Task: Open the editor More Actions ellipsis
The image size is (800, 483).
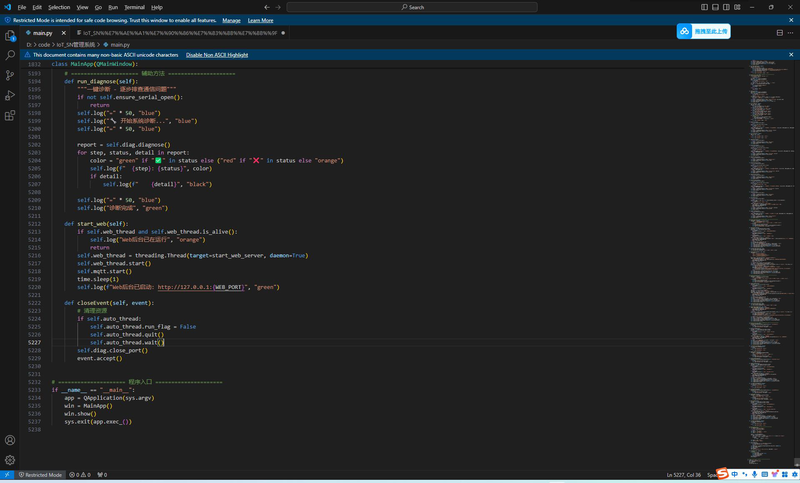Action: click(x=790, y=33)
